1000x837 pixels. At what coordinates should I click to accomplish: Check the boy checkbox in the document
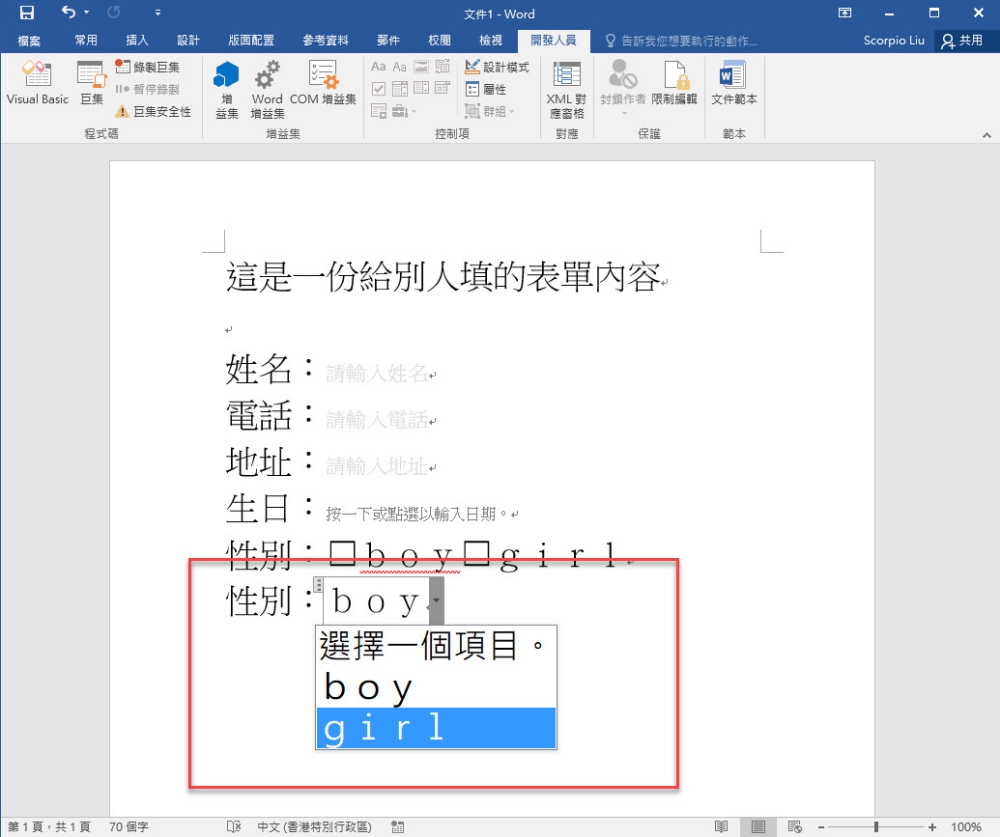342,555
